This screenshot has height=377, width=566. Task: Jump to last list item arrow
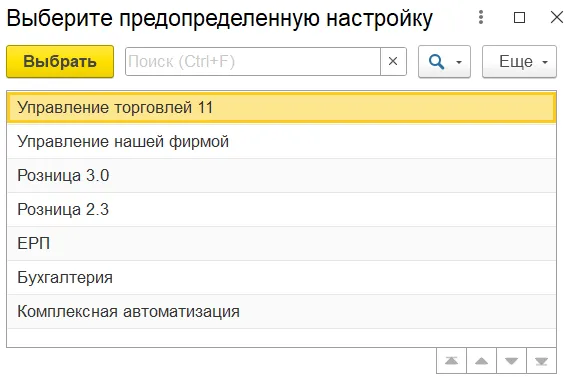(x=541, y=361)
